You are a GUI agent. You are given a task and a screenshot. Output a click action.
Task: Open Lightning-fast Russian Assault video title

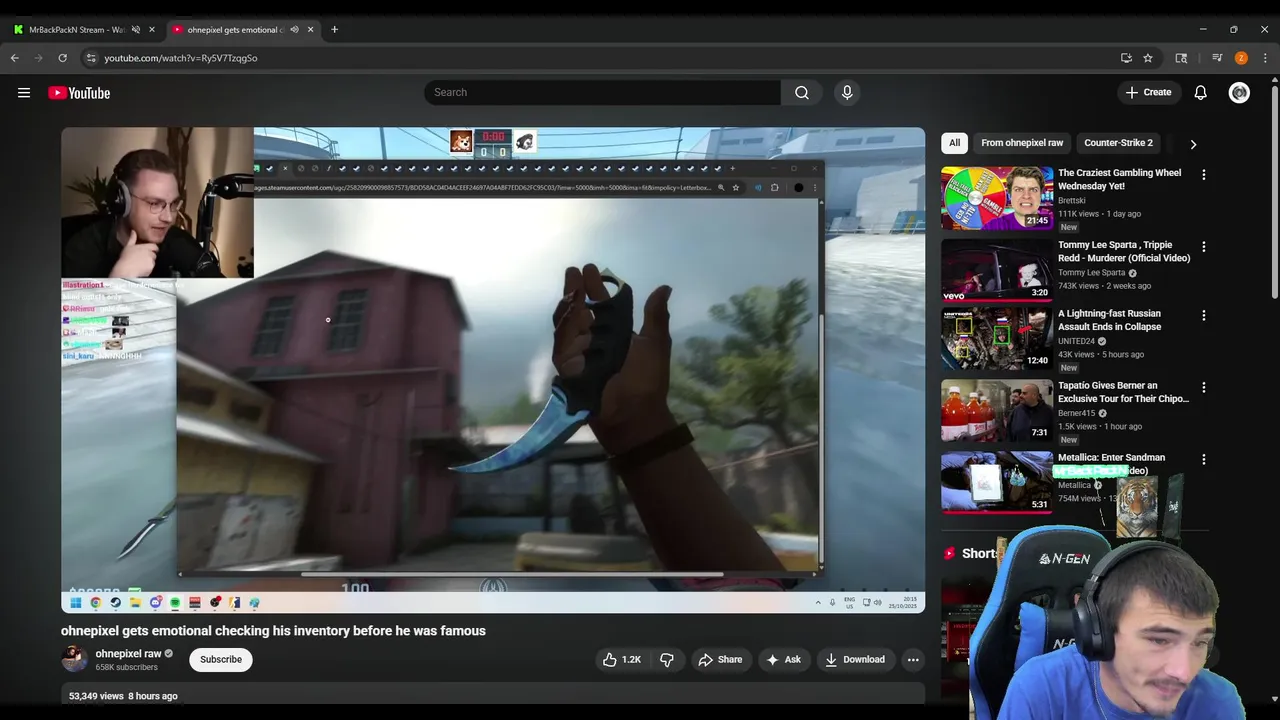[1109, 320]
